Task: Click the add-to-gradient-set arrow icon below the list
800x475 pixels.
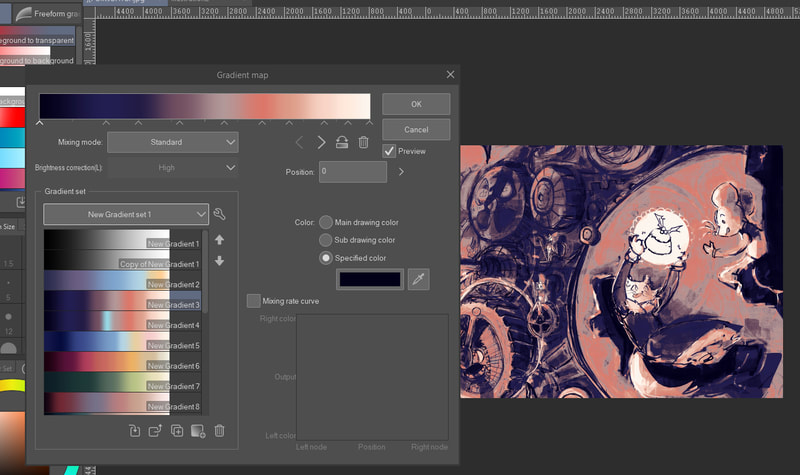Action: [x=155, y=431]
